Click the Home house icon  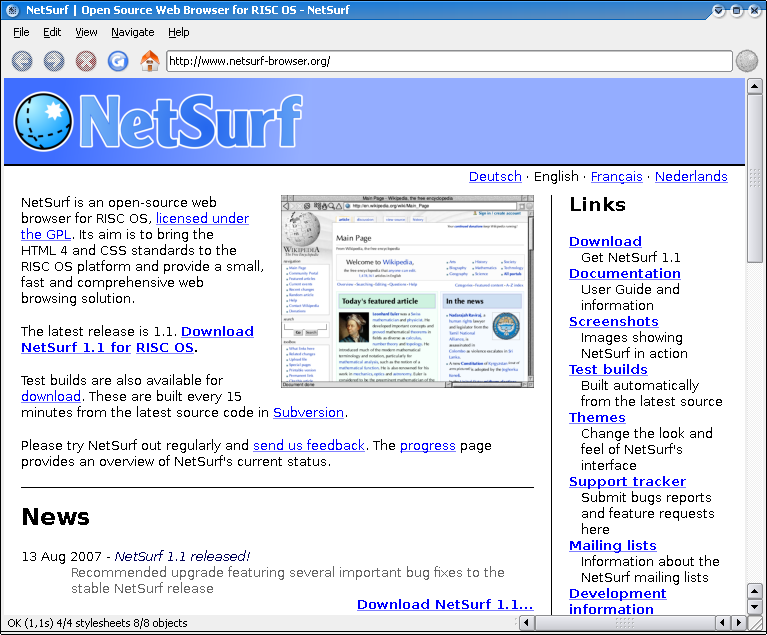pos(150,61)
